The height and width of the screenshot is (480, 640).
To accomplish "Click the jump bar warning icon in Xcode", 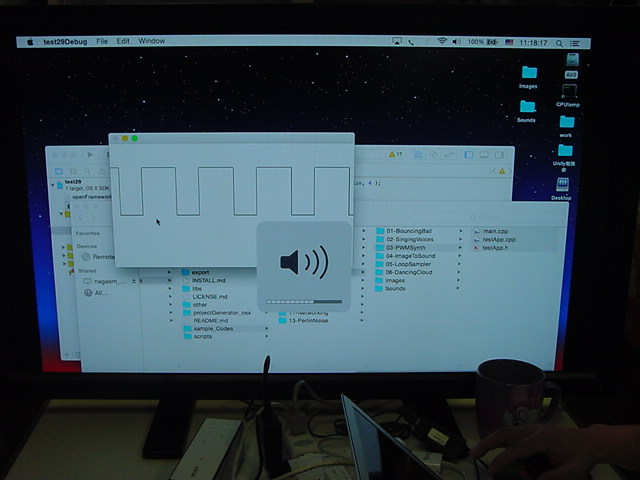I will [502, 171].
